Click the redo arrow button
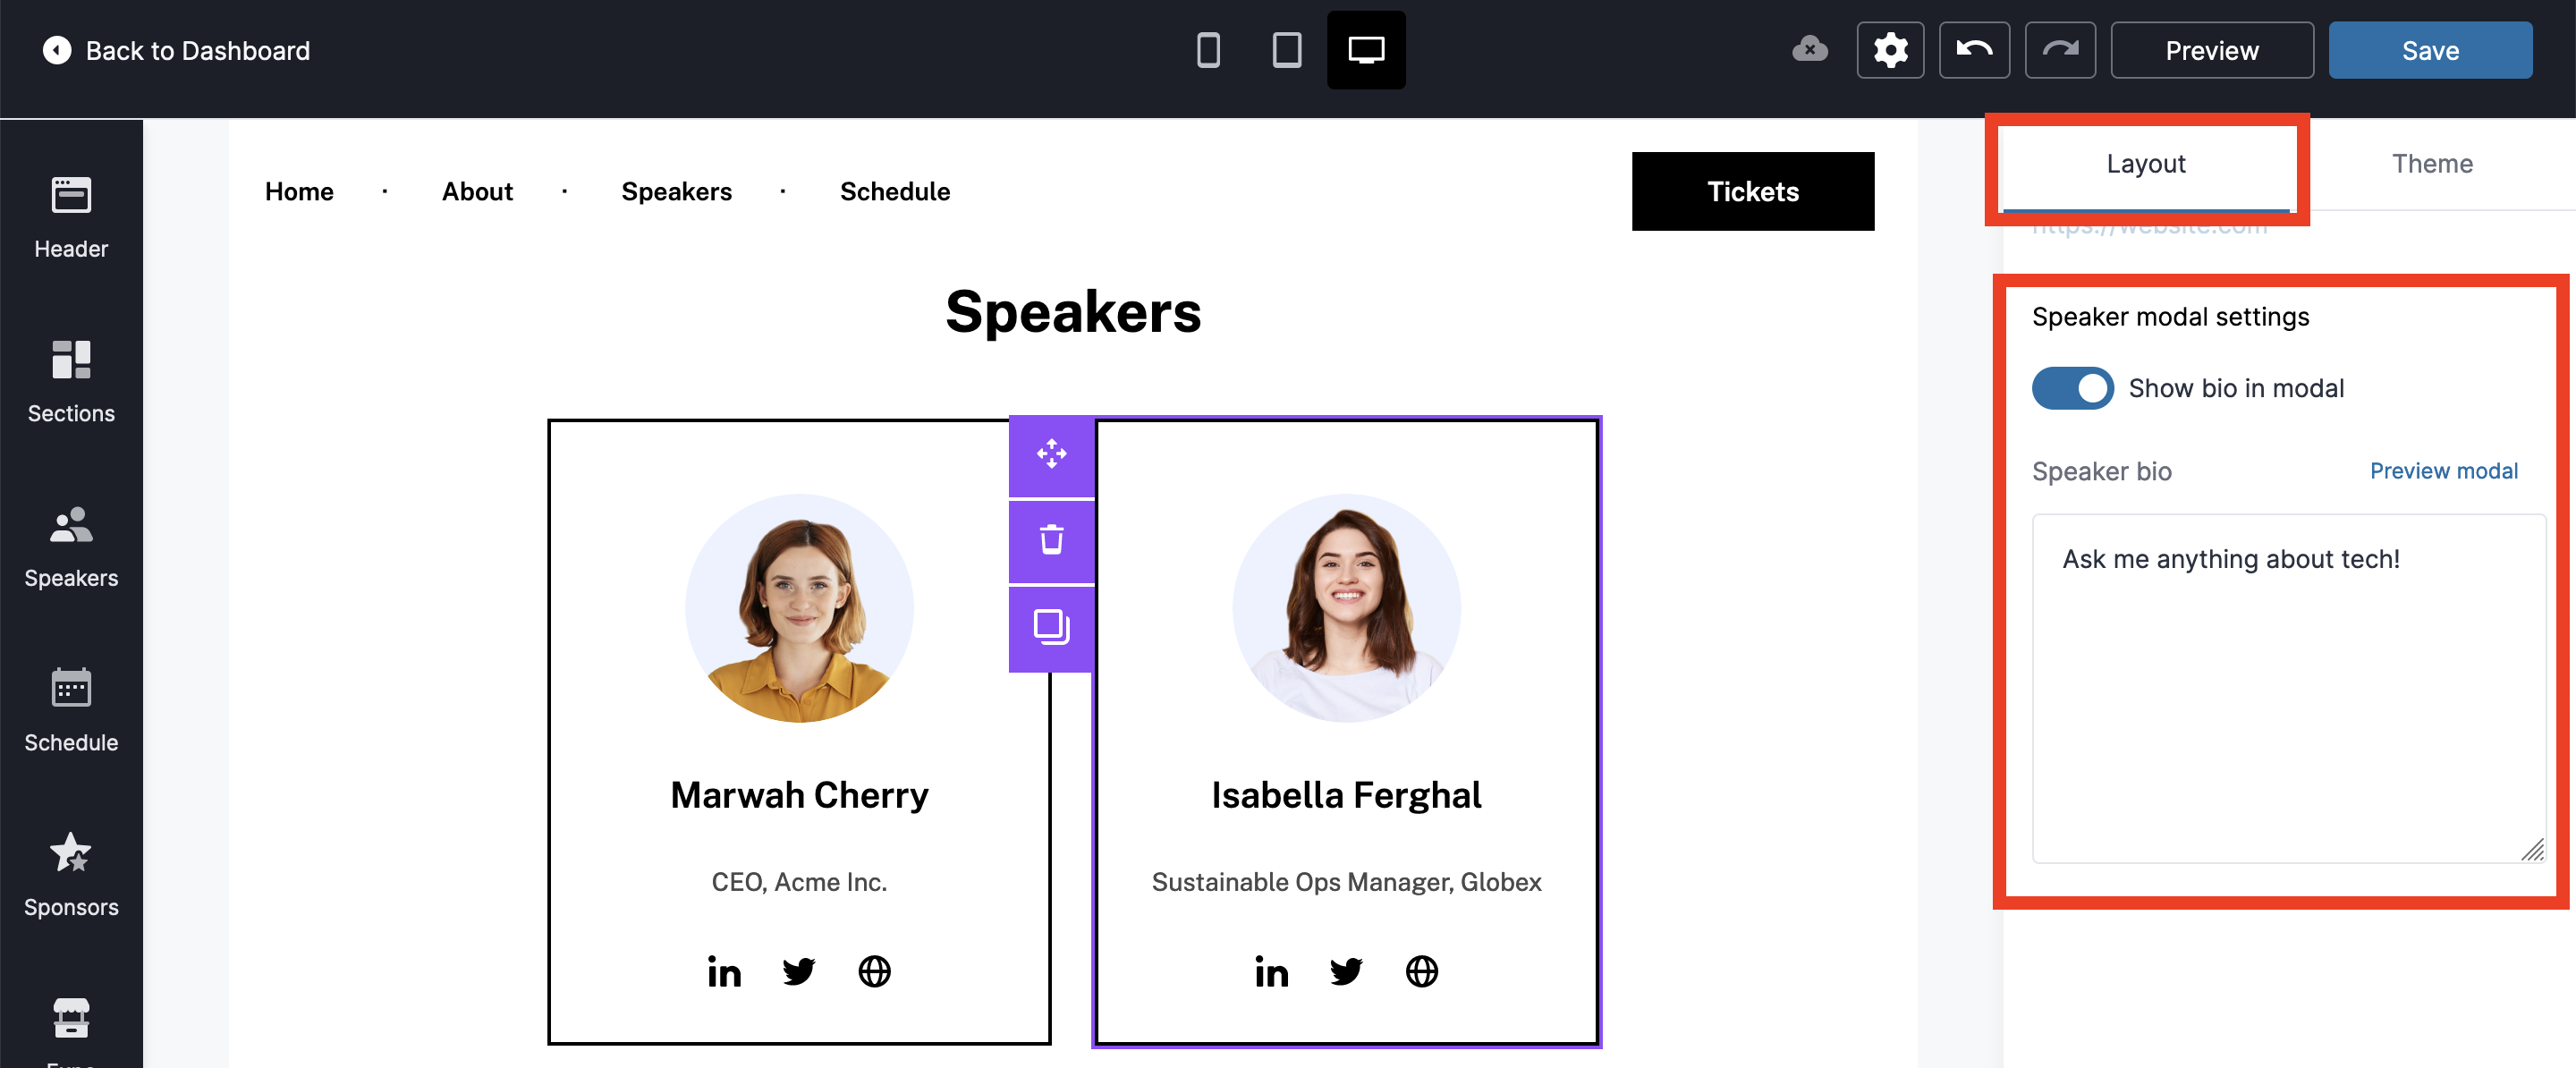2576x1068 pixels. click(x=2060, y=50)
